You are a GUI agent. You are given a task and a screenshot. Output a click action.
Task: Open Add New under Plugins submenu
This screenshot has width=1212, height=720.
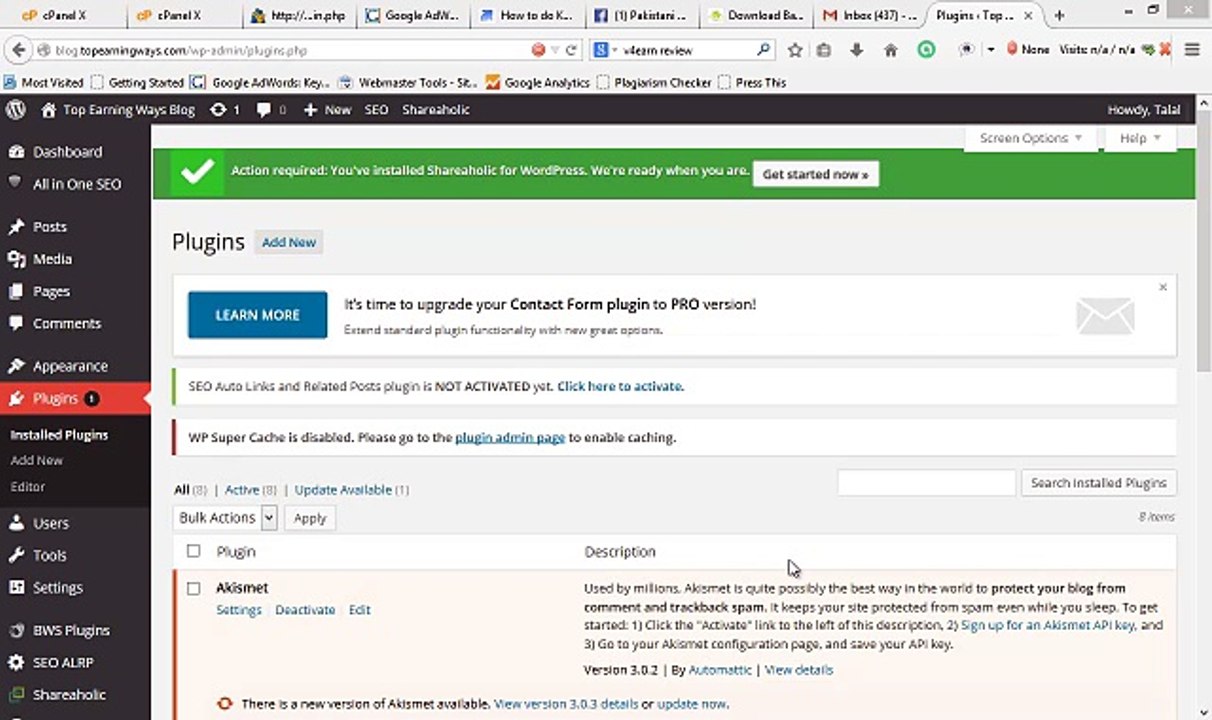[36, 460]
